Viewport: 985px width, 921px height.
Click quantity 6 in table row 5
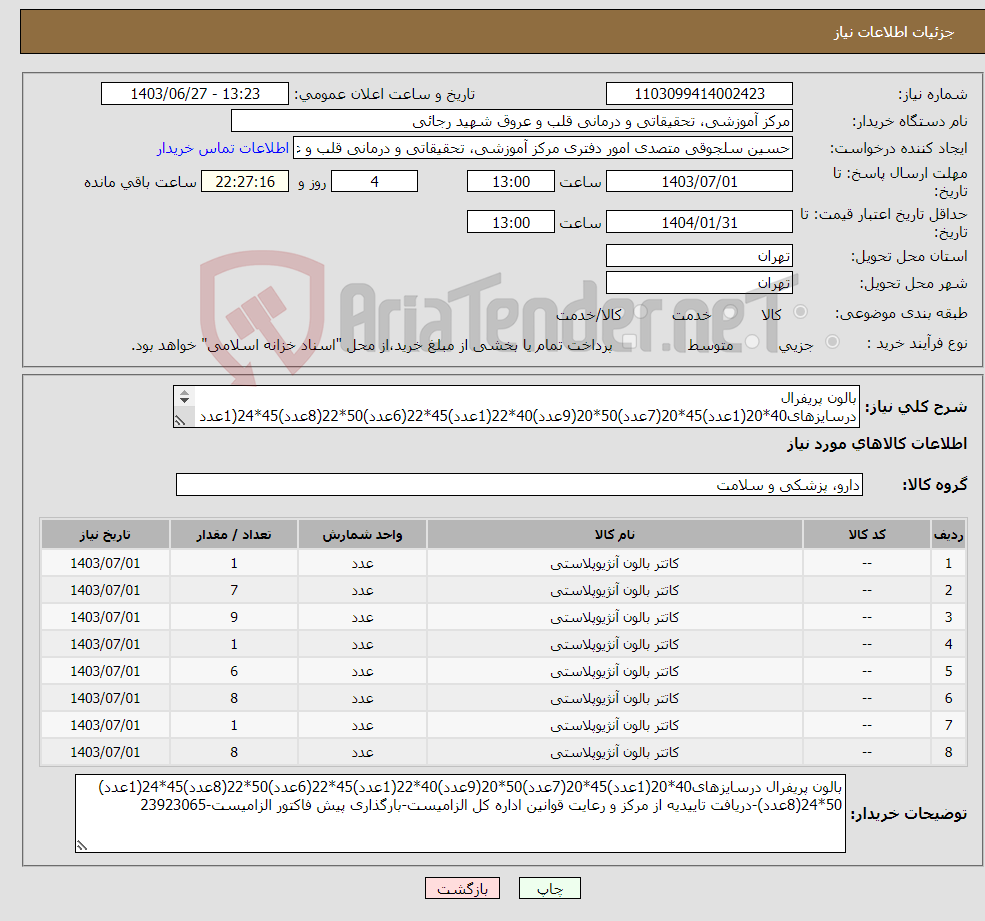(x=234, y=672)
